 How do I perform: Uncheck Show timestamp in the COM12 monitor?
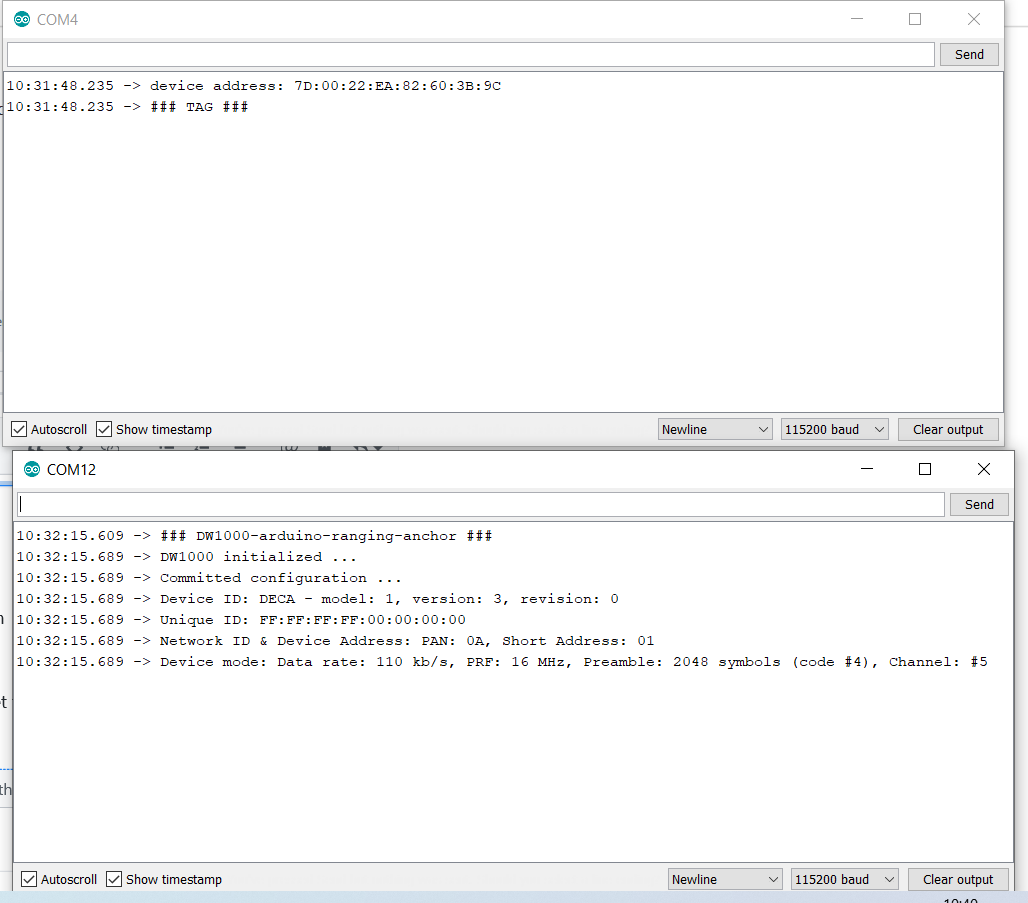click(x=114, y=879)
